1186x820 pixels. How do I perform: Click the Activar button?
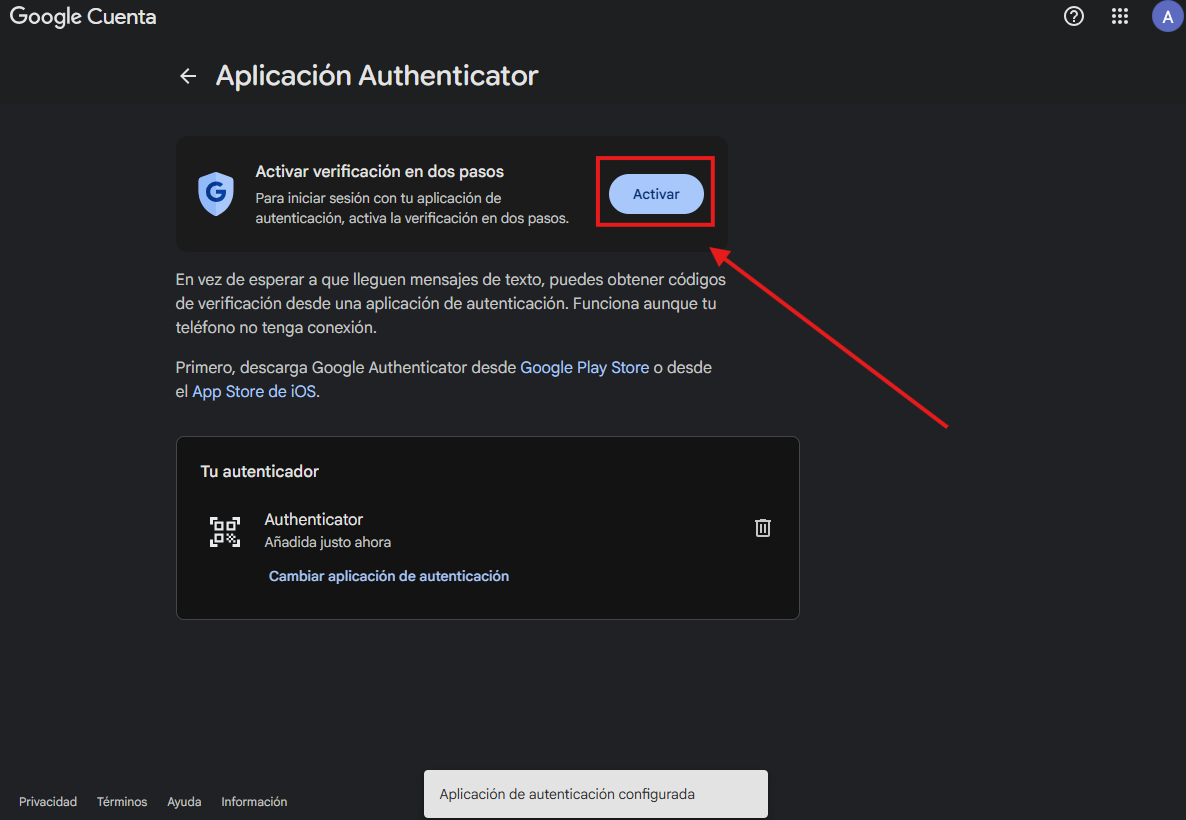point(656,194)
